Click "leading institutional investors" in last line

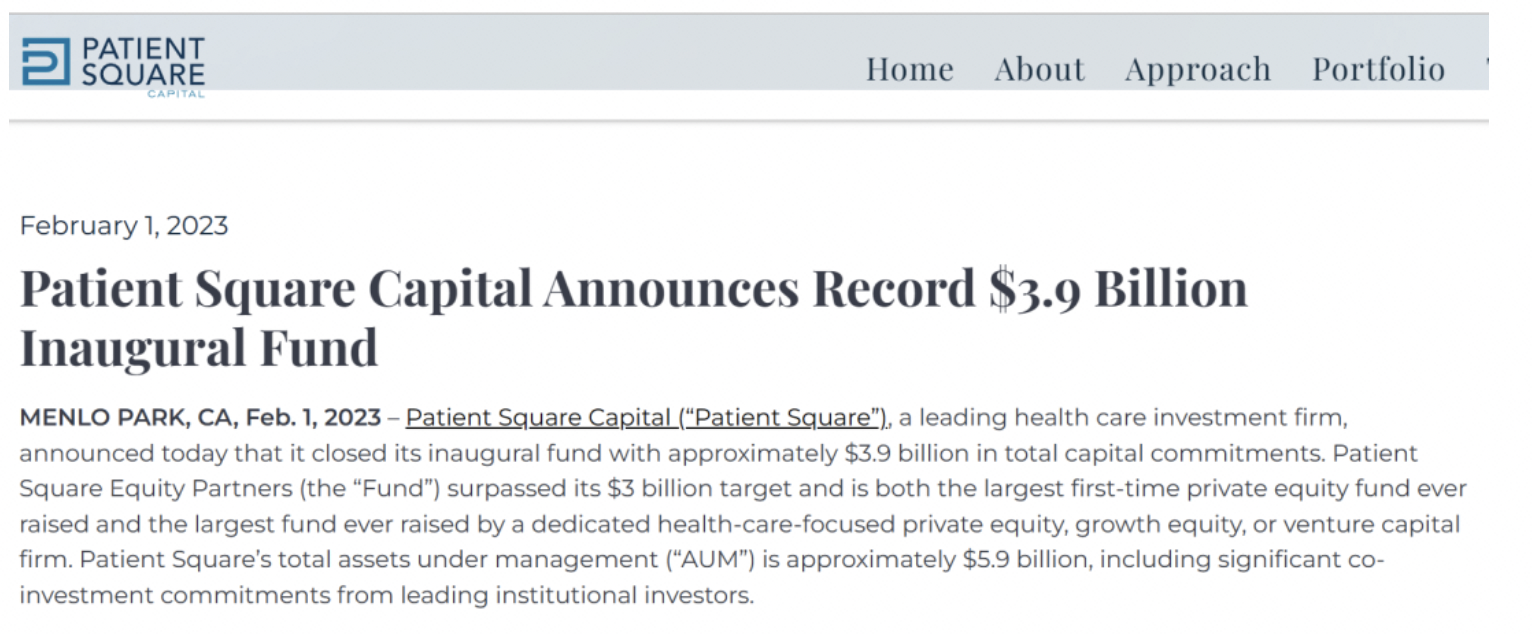(575, 596)
